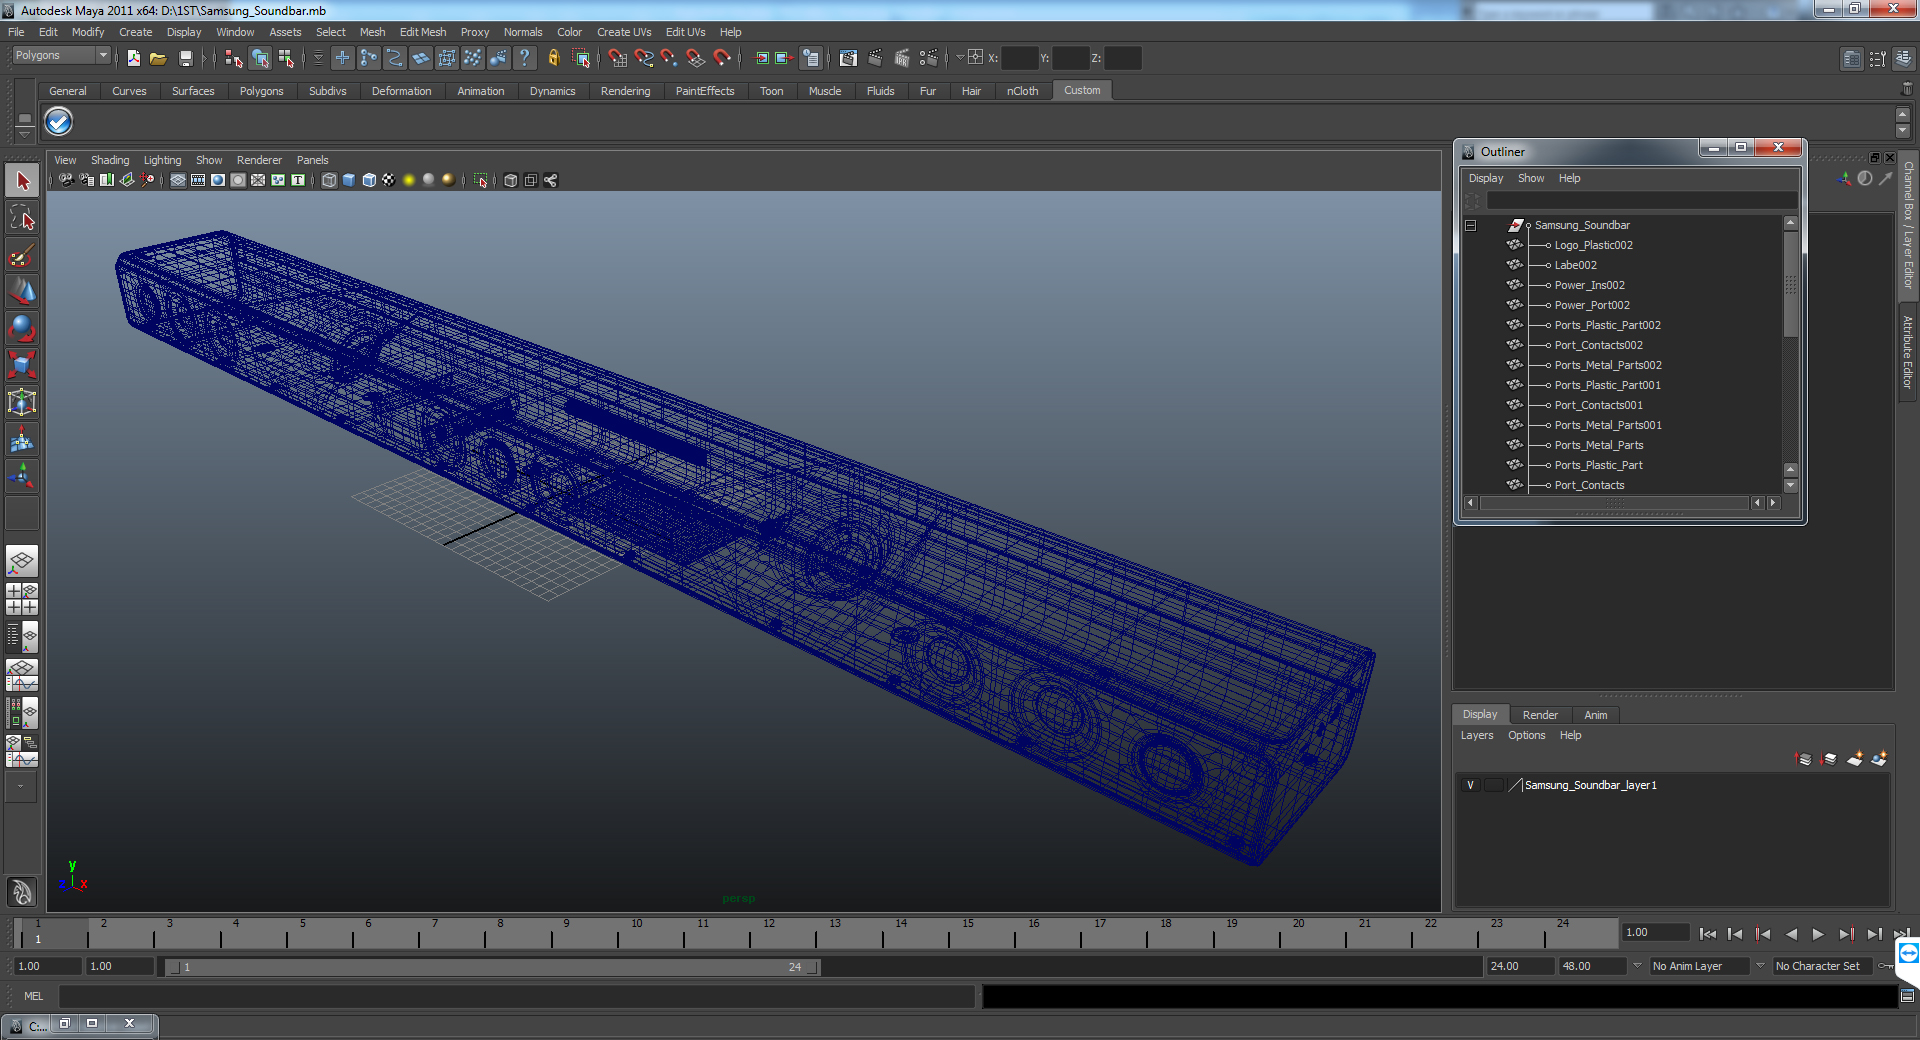This screenshot has height=1040, width=1920.
Task: Play animation forwards
Action: coord(1818,934)
